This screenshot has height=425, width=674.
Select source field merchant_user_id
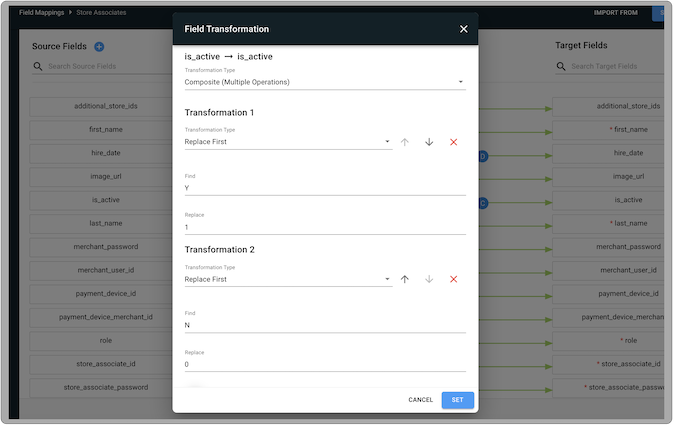pyautogui.click(x=101, y=270)
